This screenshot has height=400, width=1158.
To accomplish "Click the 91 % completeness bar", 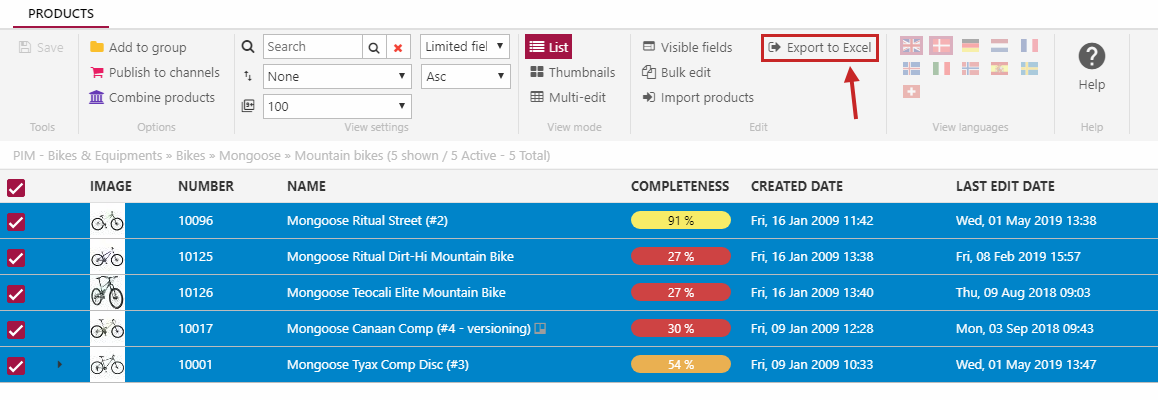I will [x=680, y=221].
